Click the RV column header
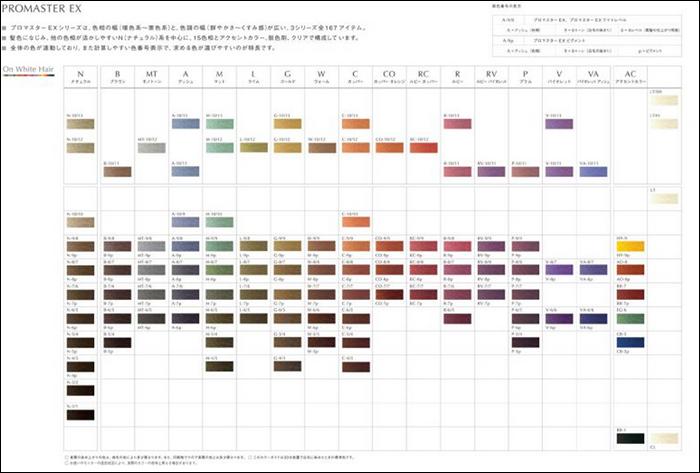700x473 pixels. tap(492, 77)
